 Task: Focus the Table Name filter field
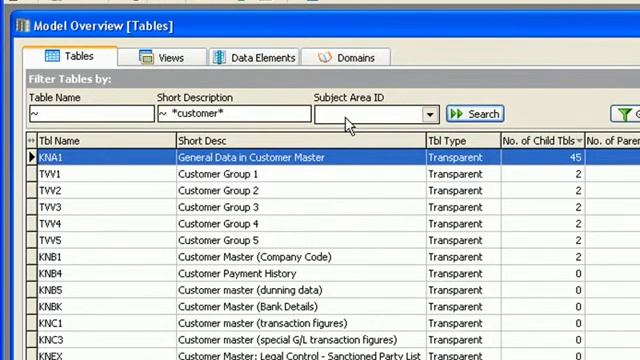coord(92,114)
